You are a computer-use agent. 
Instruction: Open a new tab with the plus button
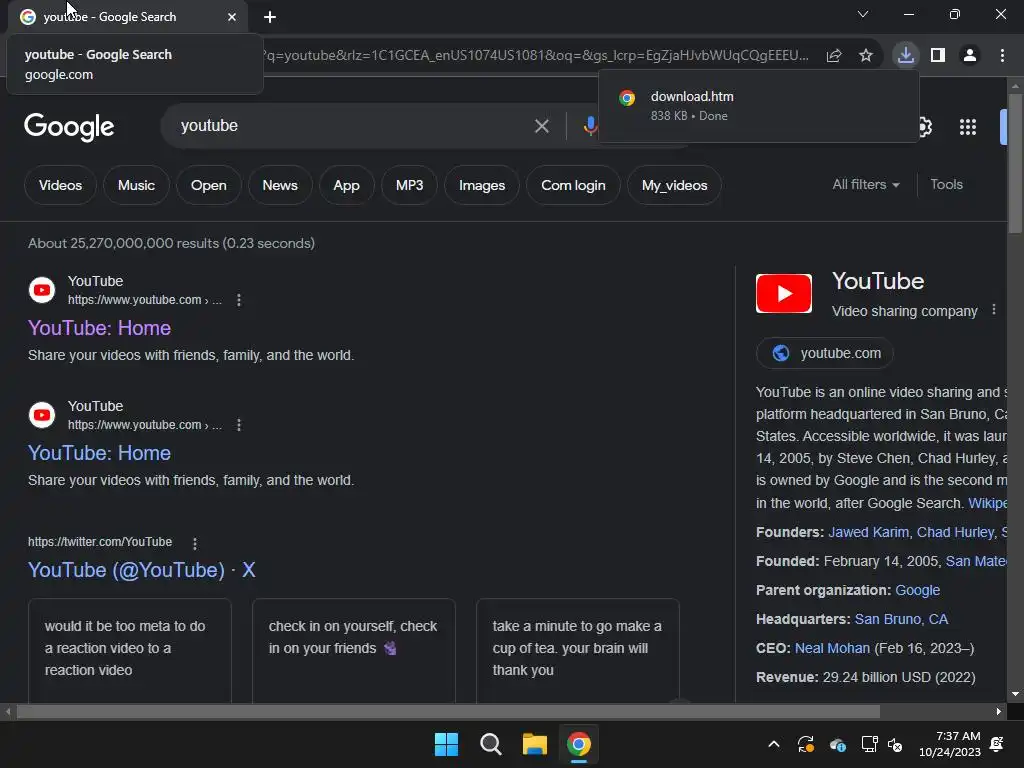pyautogui.click(x=270, y=17)
